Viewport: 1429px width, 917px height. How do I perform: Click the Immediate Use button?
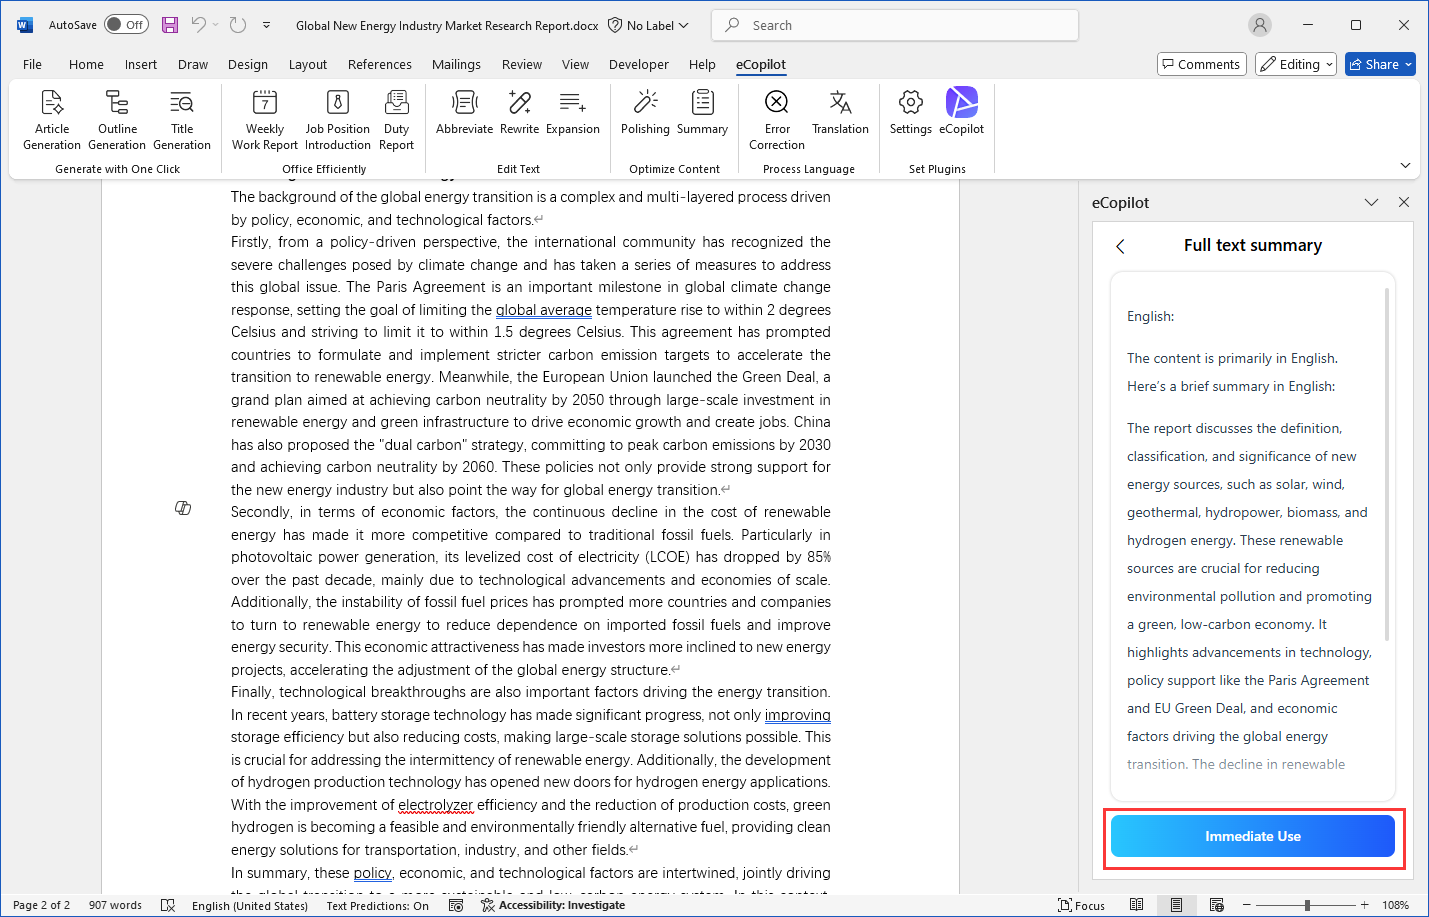coord(1252,836)
